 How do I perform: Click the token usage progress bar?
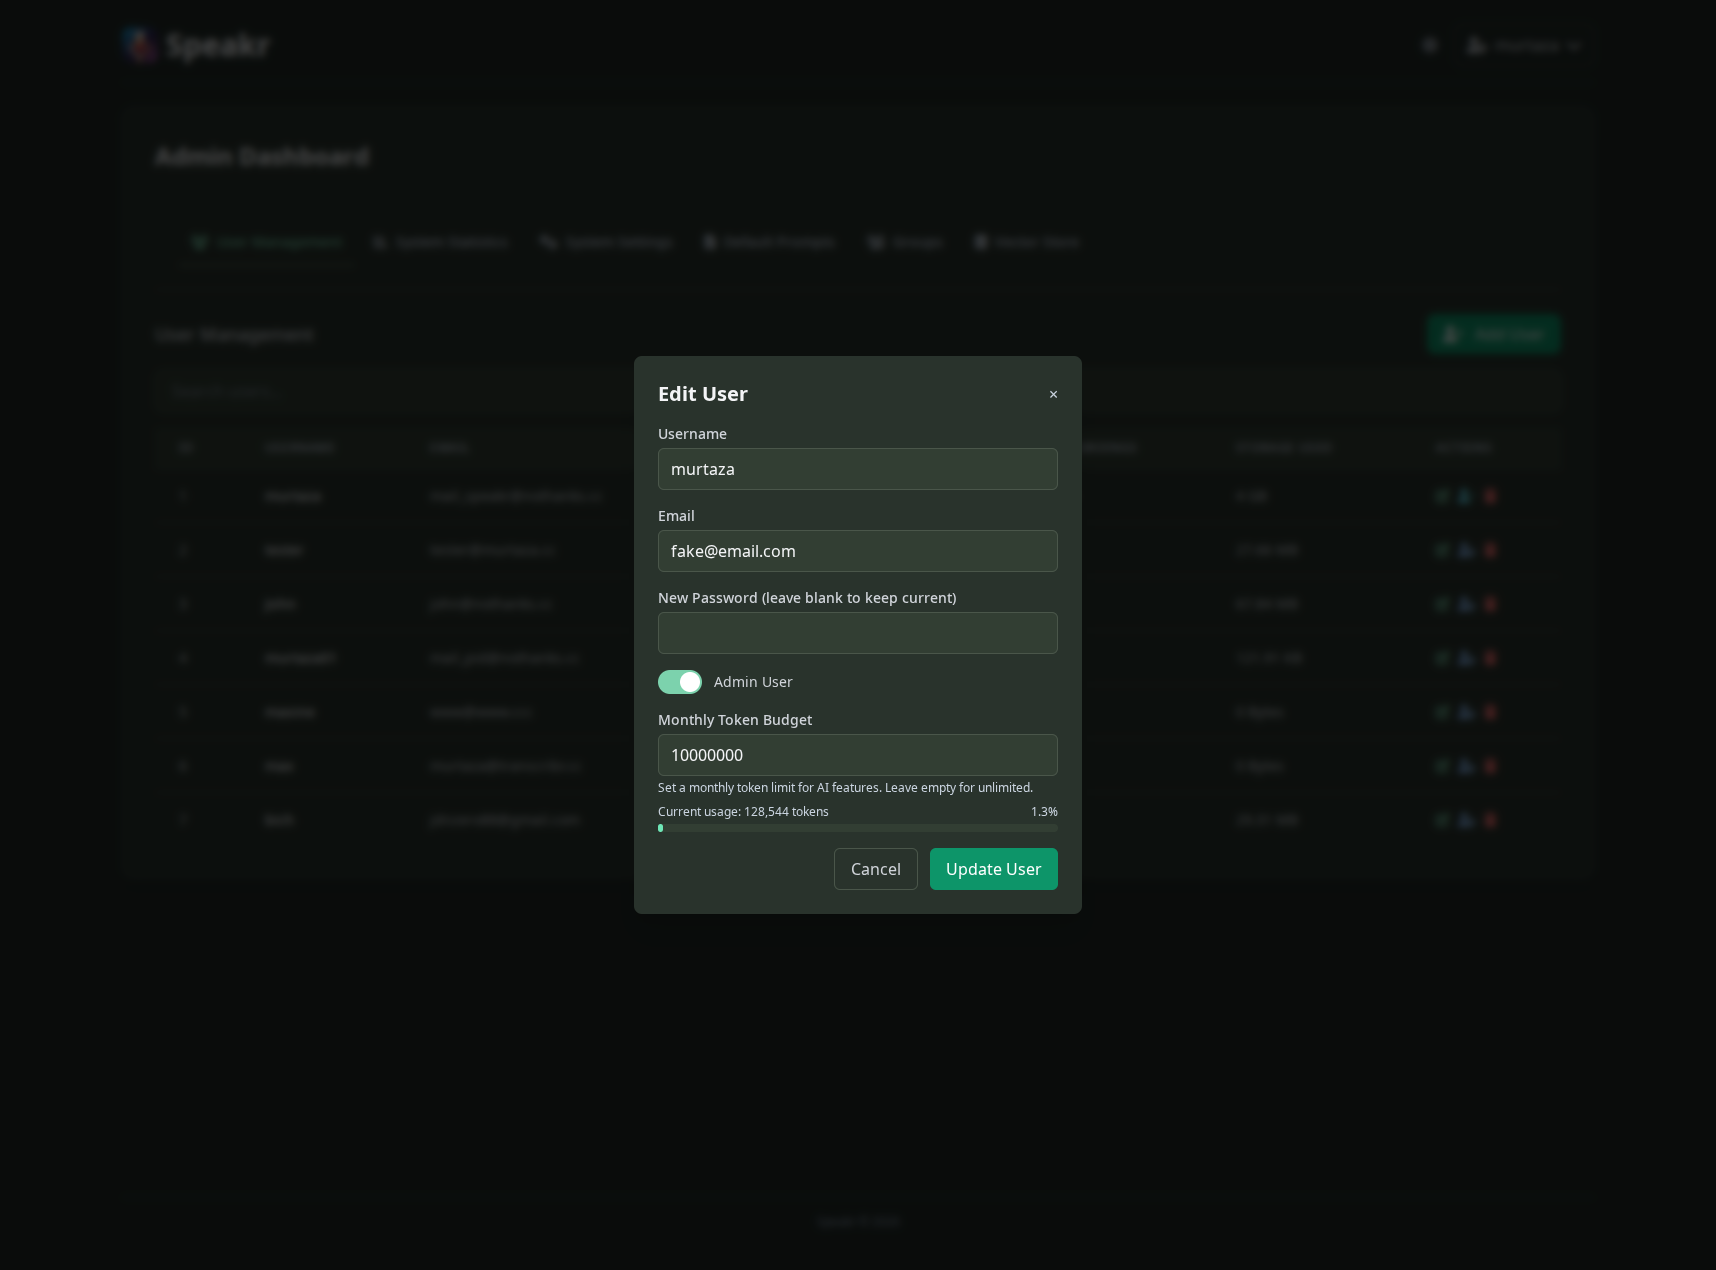tap(857, 828)
